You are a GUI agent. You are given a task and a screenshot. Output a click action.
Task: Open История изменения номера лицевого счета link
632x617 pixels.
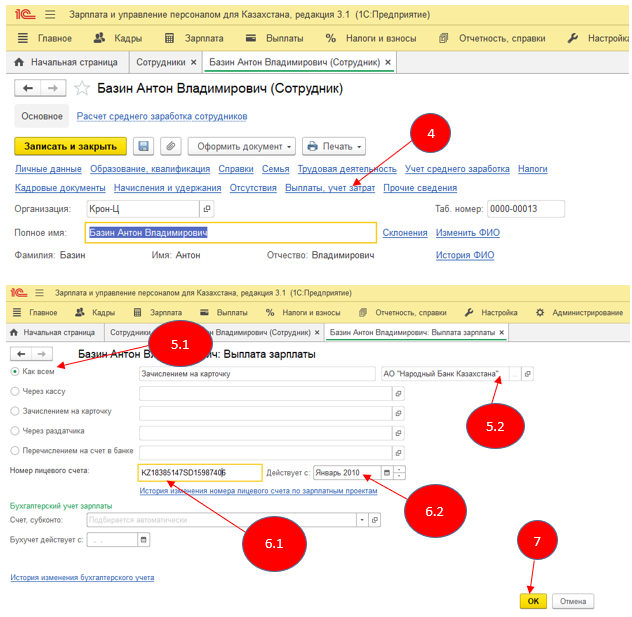point(258,491)
